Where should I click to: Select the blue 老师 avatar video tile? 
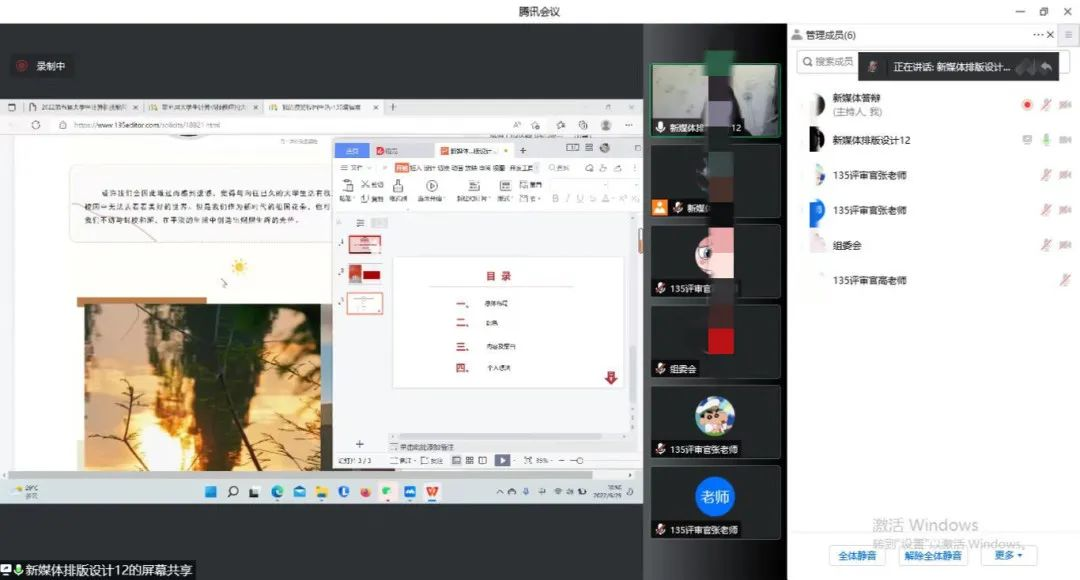coord(715,503)
